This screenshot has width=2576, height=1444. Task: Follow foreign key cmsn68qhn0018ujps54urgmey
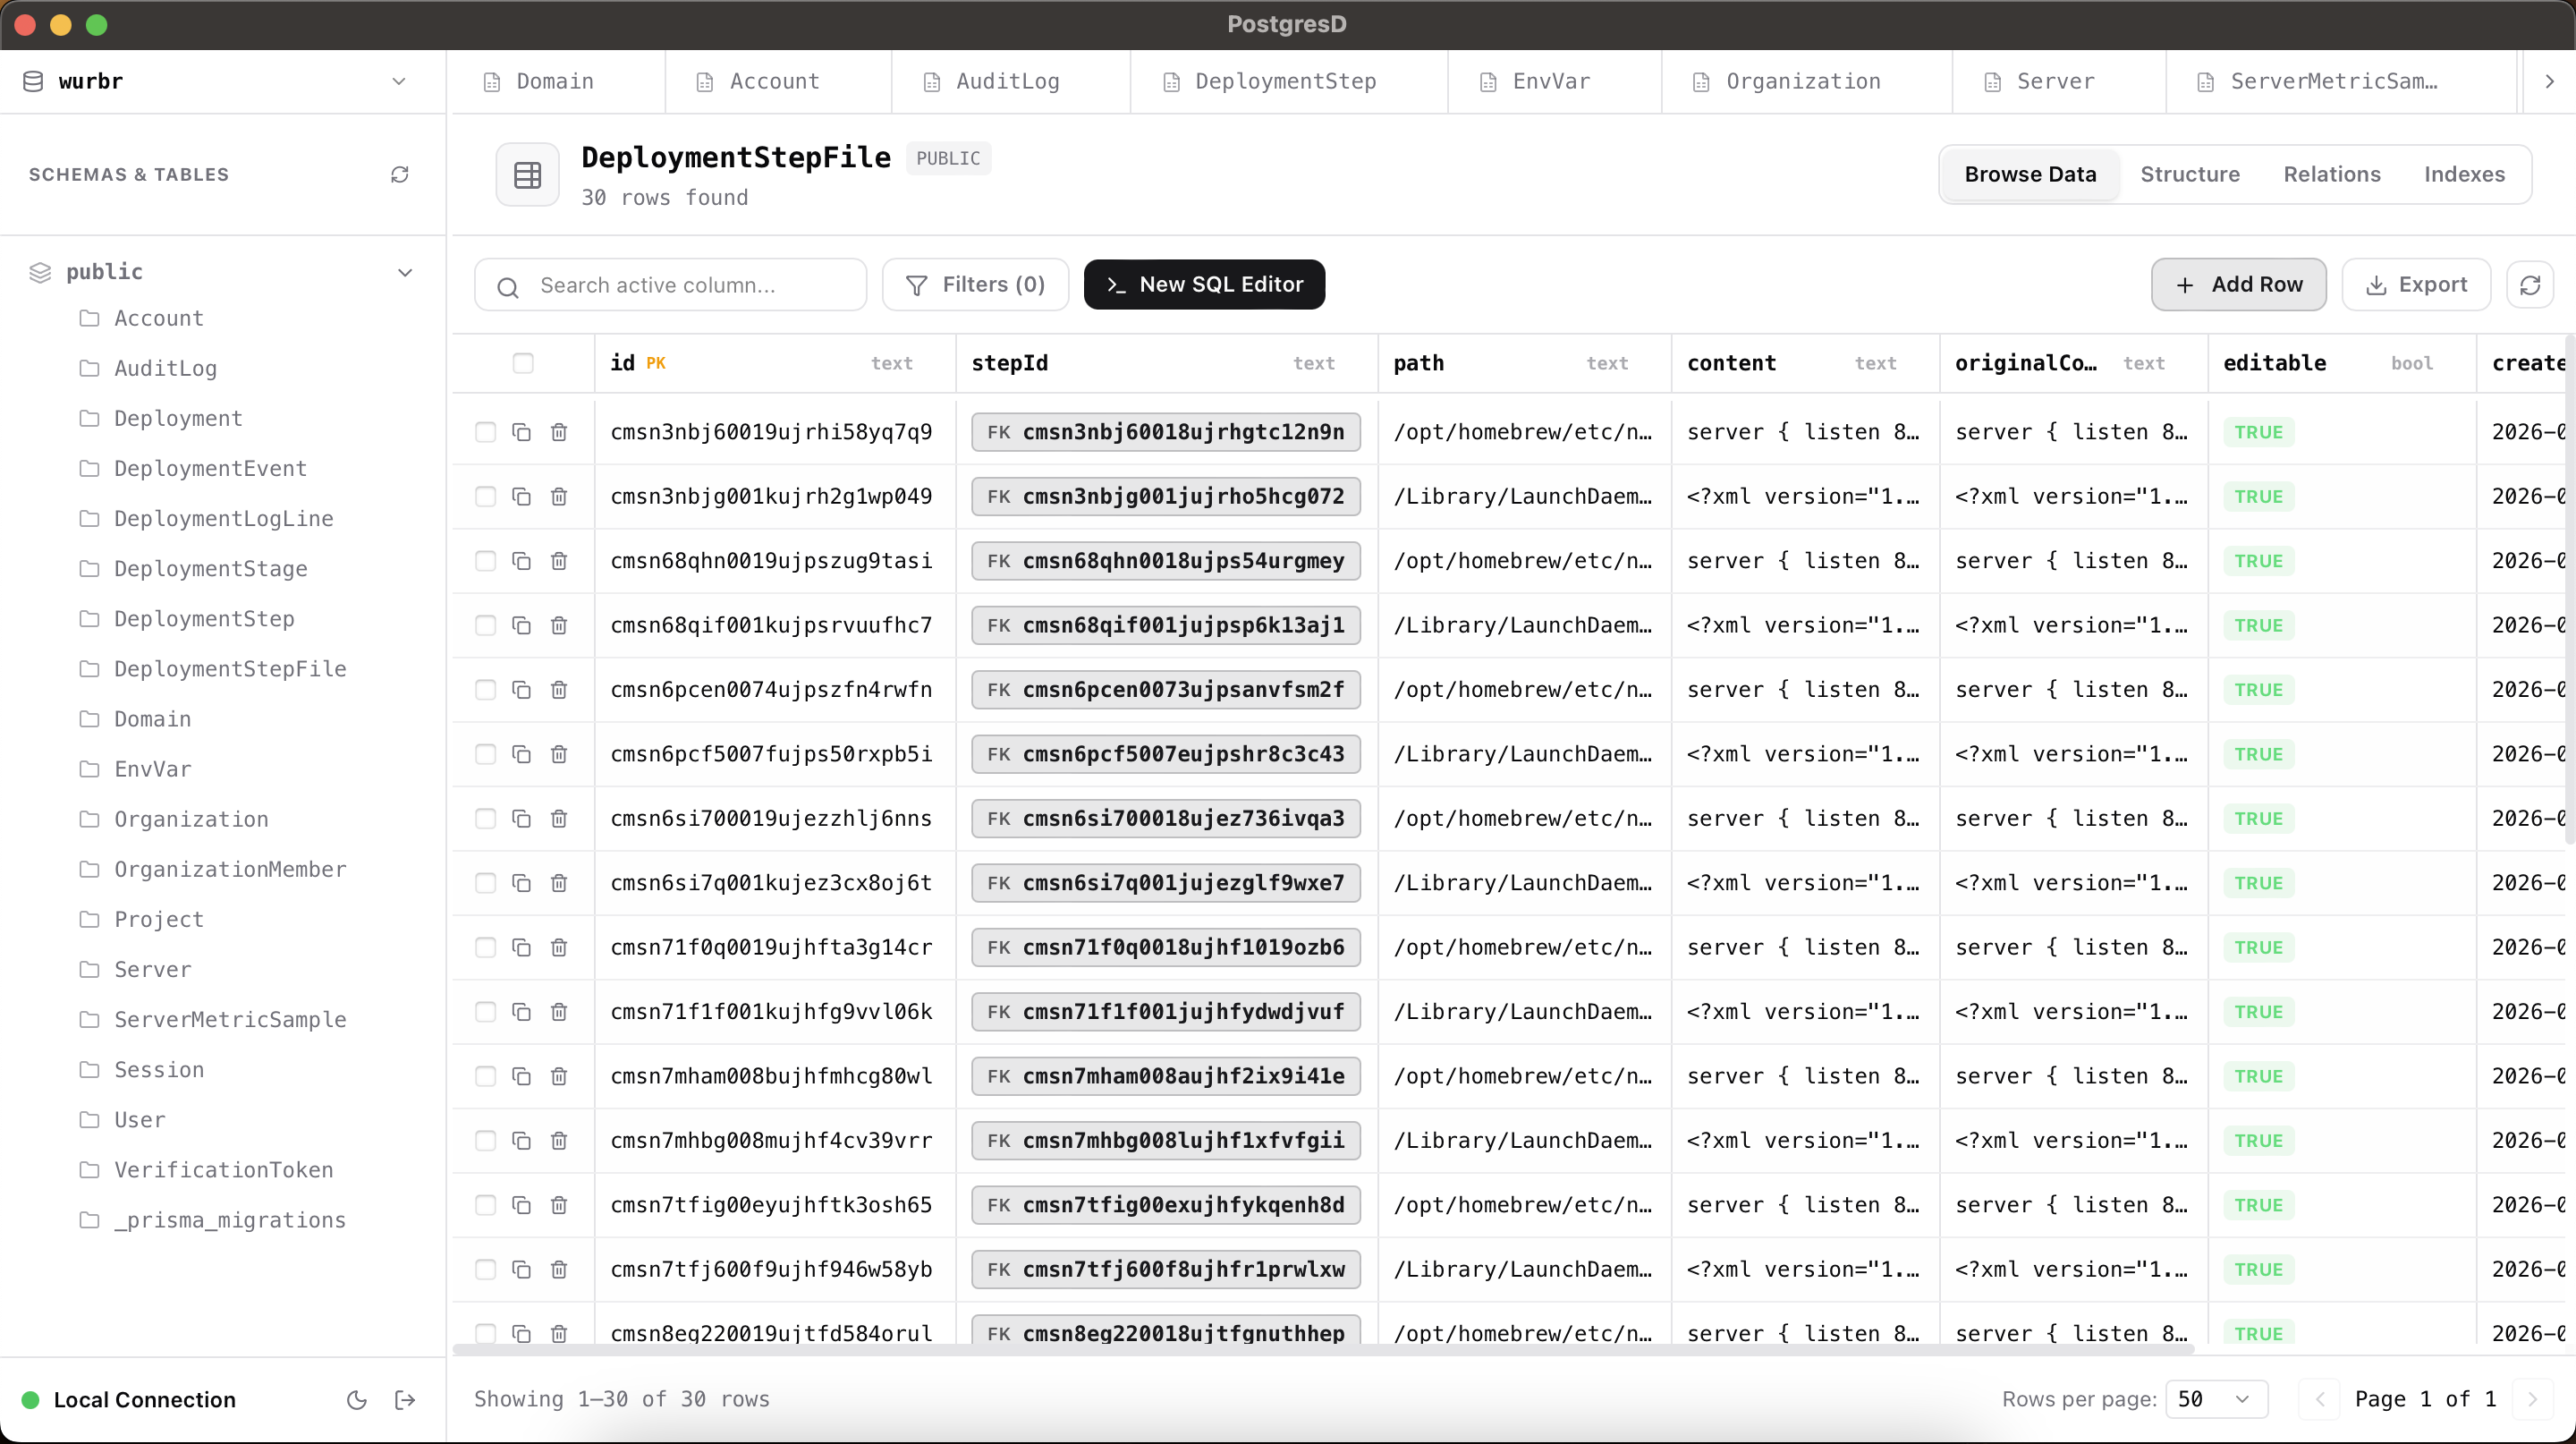[x=1166, y=561]
